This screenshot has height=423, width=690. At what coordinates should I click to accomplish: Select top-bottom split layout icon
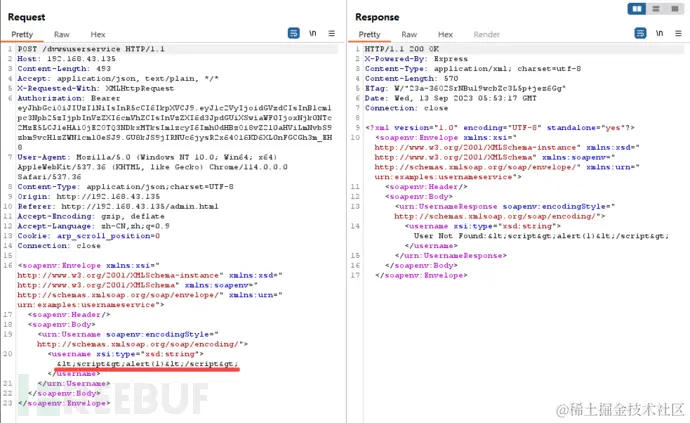tap(656, 9)
